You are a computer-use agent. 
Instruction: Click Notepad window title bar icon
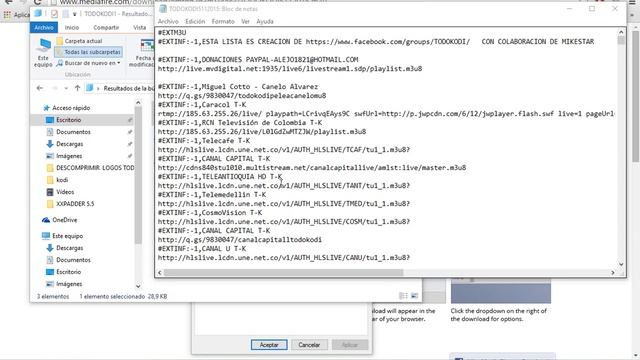click(x=163, y=9)
